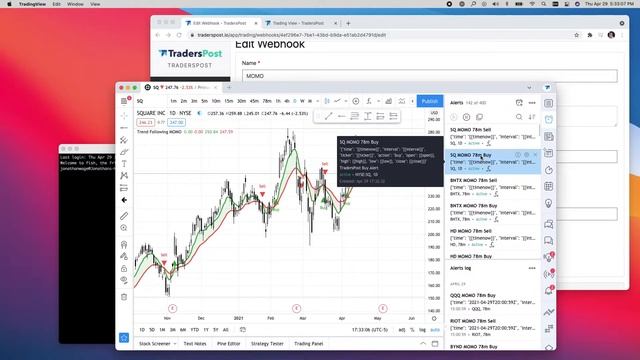Select the 1Y date range button
The width and height of the screenshot is (640, 360).
pos(206,330)
